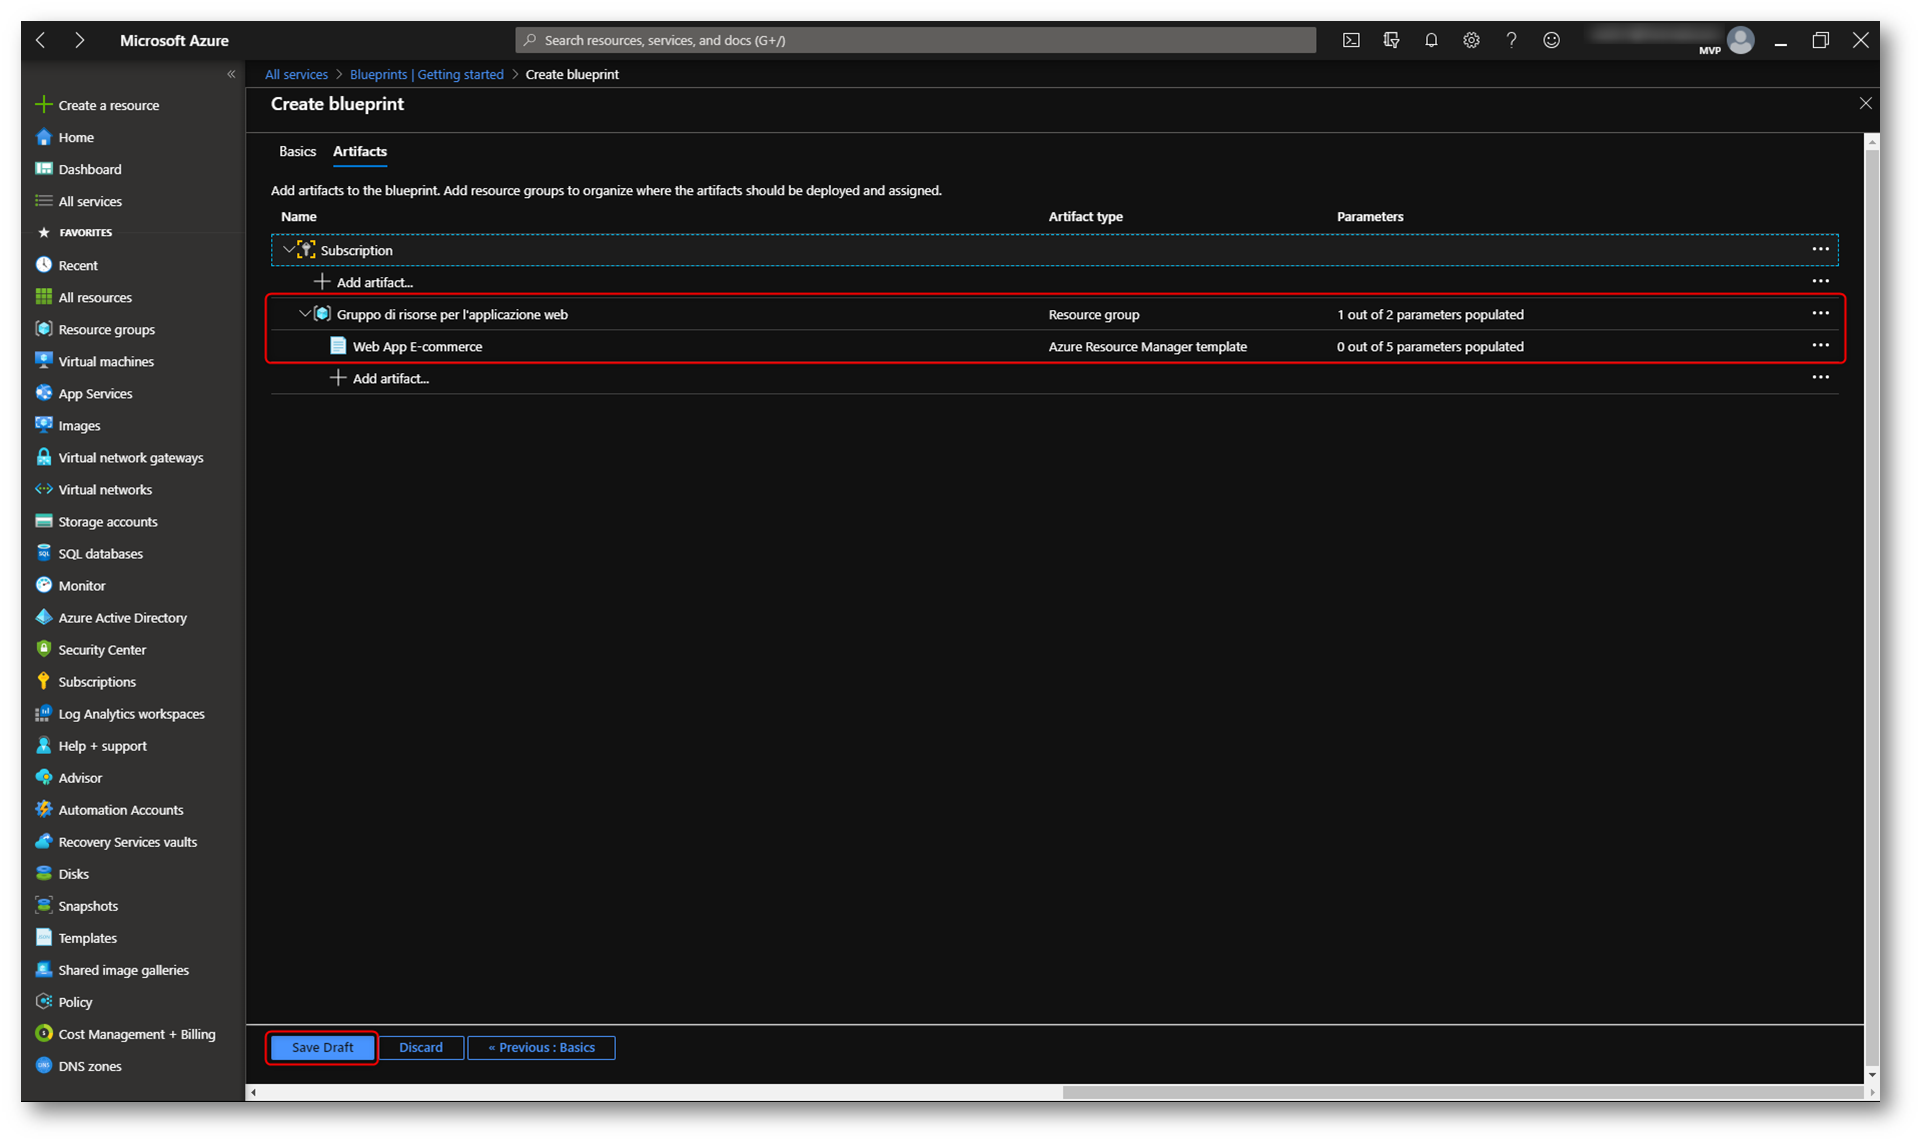The width and height of the screenshot is (1922, 1144).
Task: Open Storage accounts in the sidebar
Action: point(108,521)
